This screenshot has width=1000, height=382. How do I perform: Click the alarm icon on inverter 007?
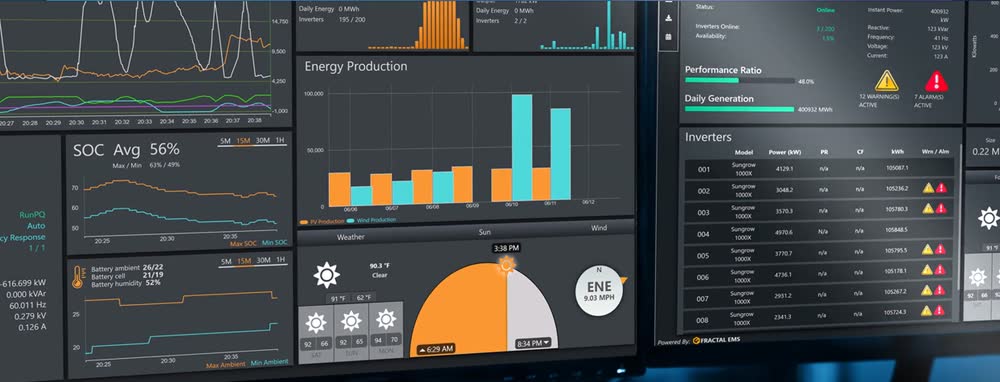click(939, 290)
